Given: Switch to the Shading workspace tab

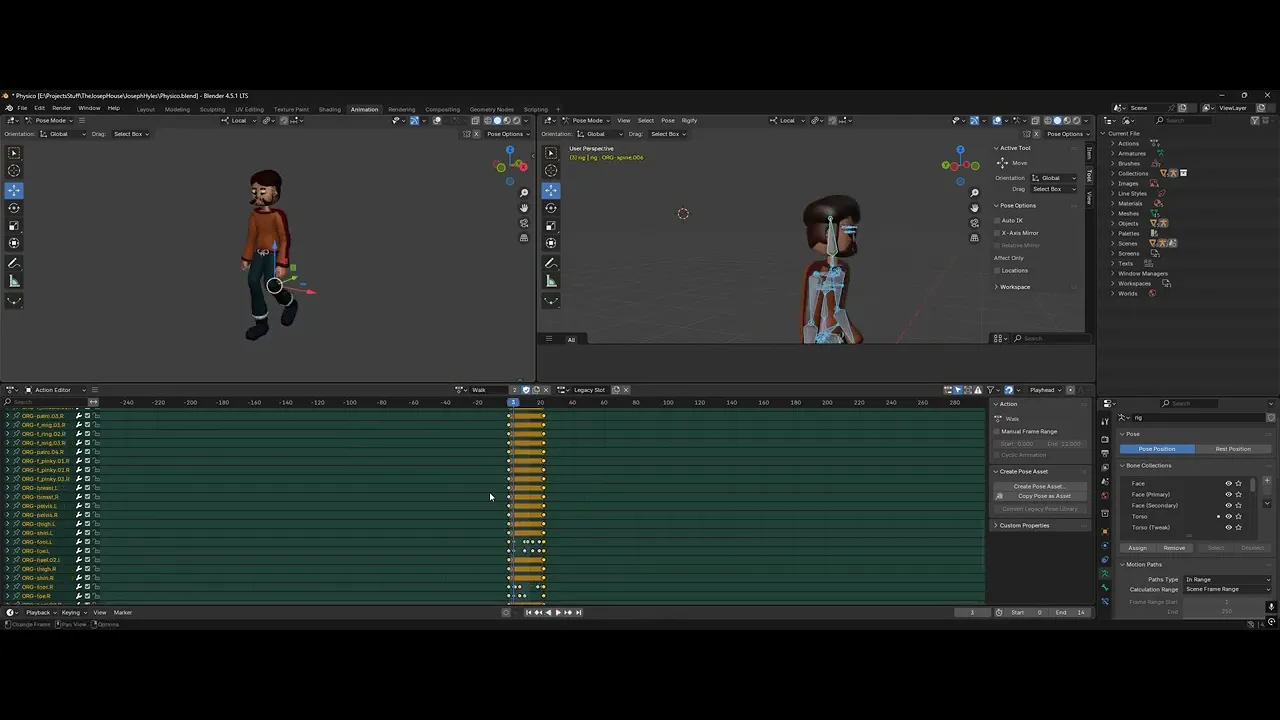Looking at the screenshot, I should (330, 109).
